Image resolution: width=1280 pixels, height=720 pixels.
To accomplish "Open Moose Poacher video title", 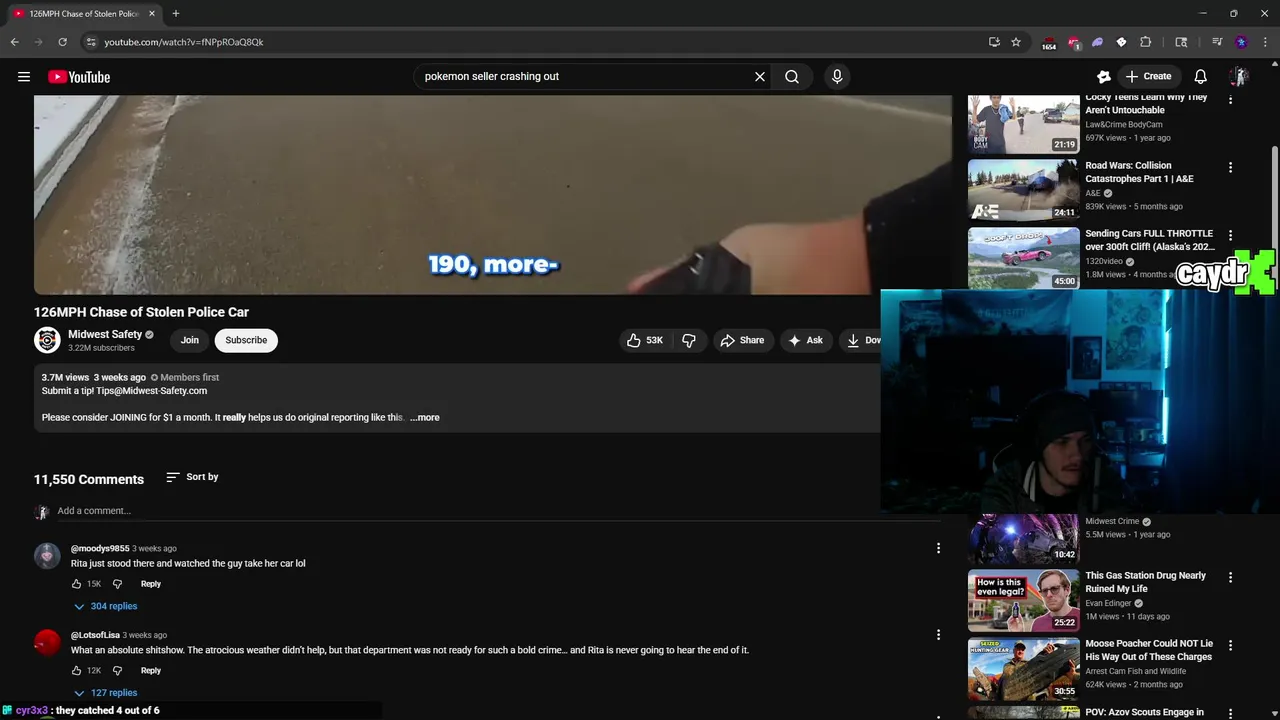I will [x=1149, y=650].
